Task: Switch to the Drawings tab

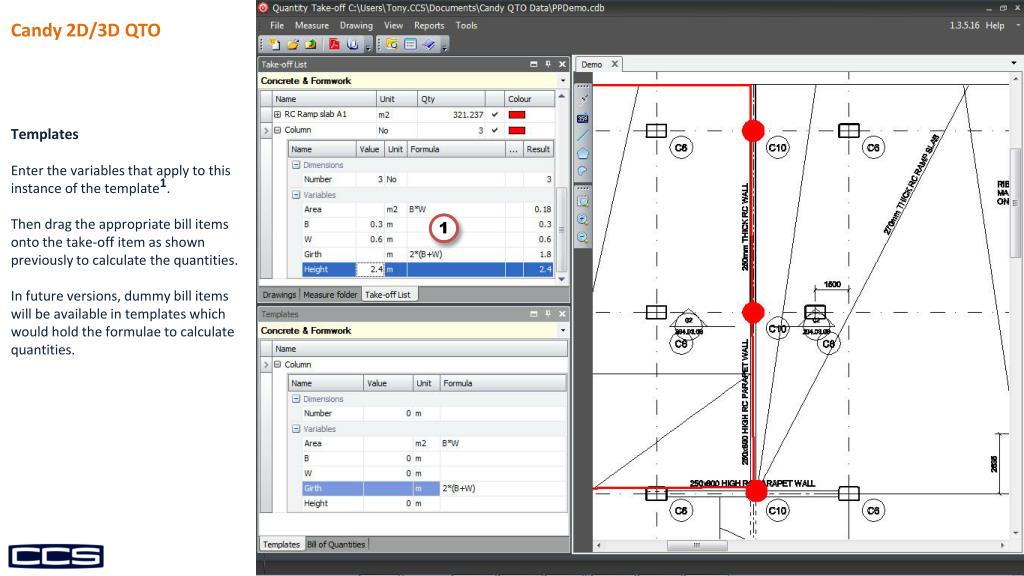Action: [x=279, y=295]
